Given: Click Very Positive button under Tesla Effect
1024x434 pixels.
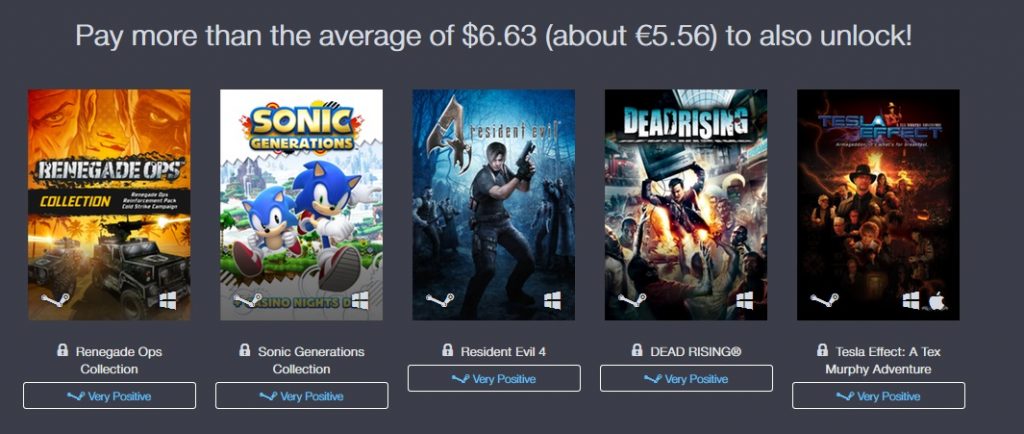Looking at the screenshot, I should coord(878,396).
